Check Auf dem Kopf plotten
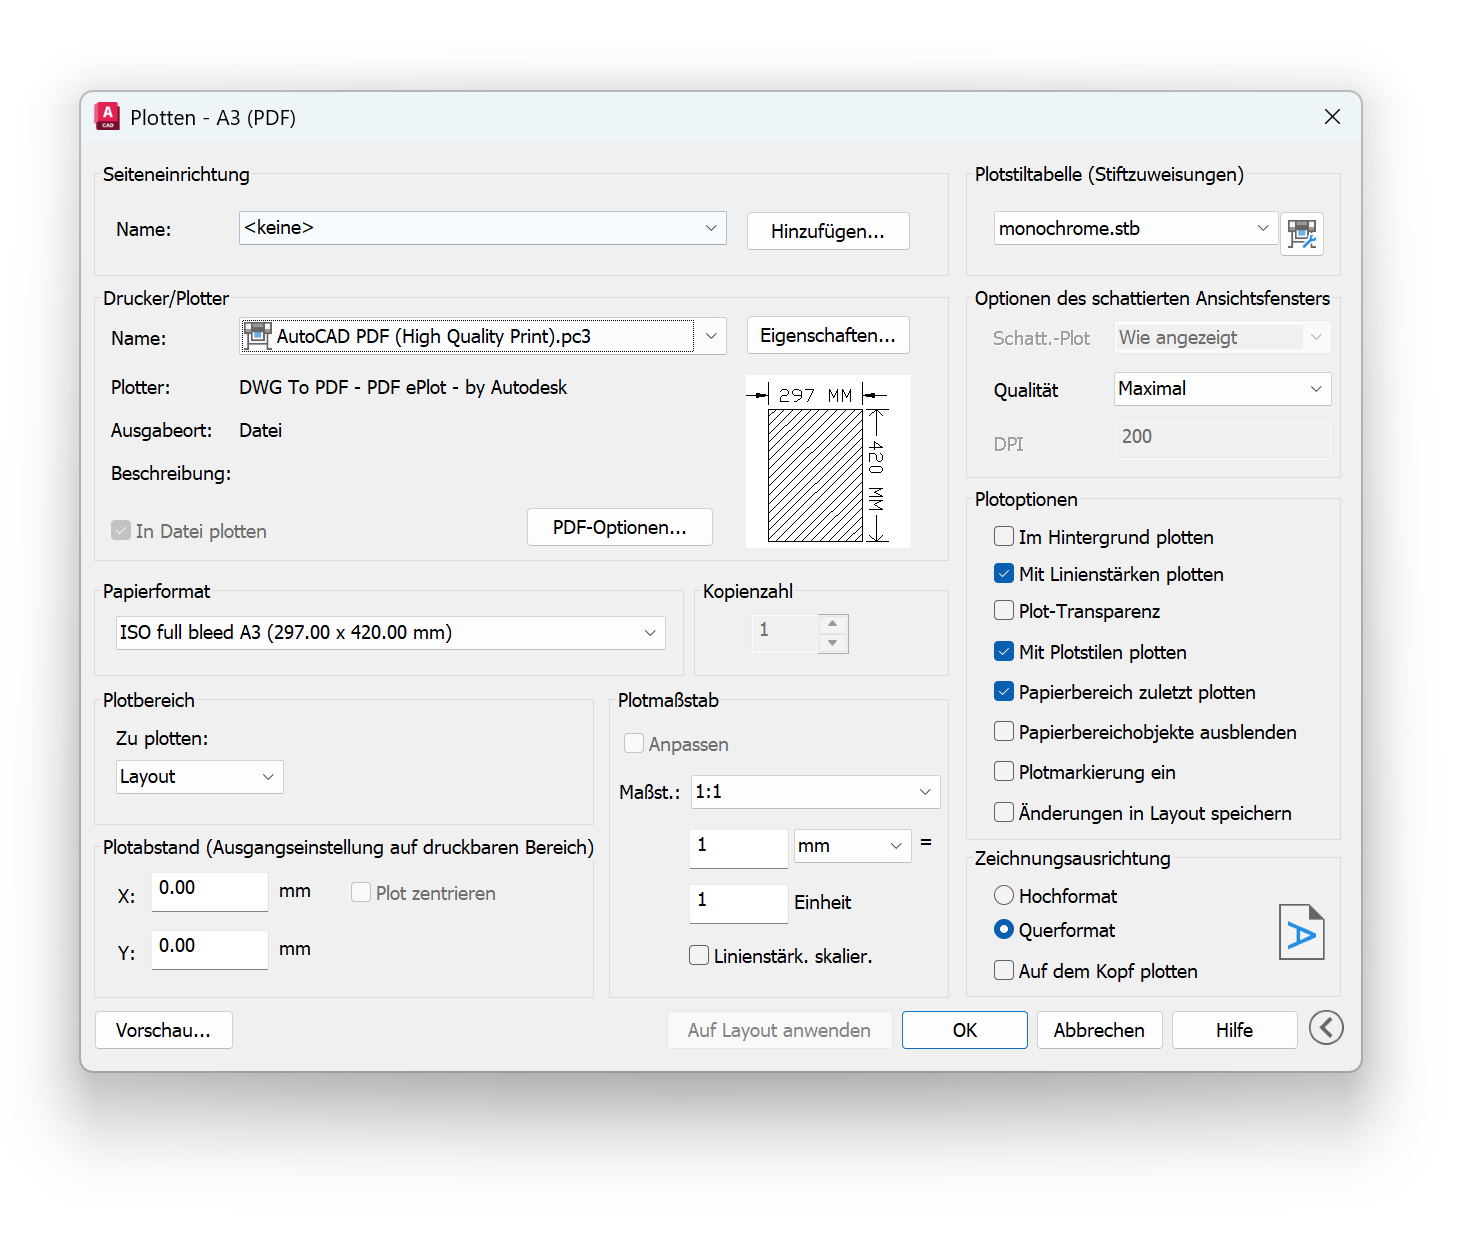Viewport: 1468px width, 1237px height. (1004, 971)
